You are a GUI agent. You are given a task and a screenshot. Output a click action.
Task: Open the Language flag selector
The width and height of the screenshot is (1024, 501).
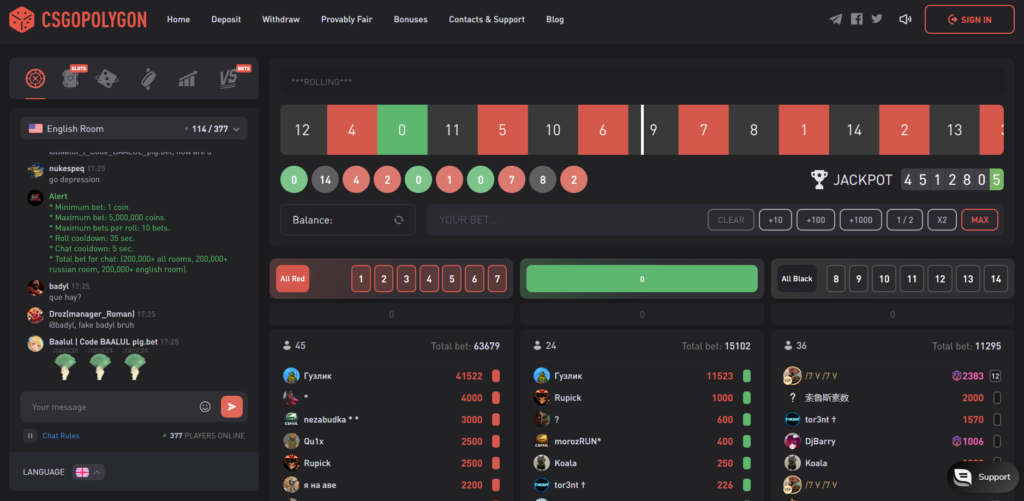[88, 472]
